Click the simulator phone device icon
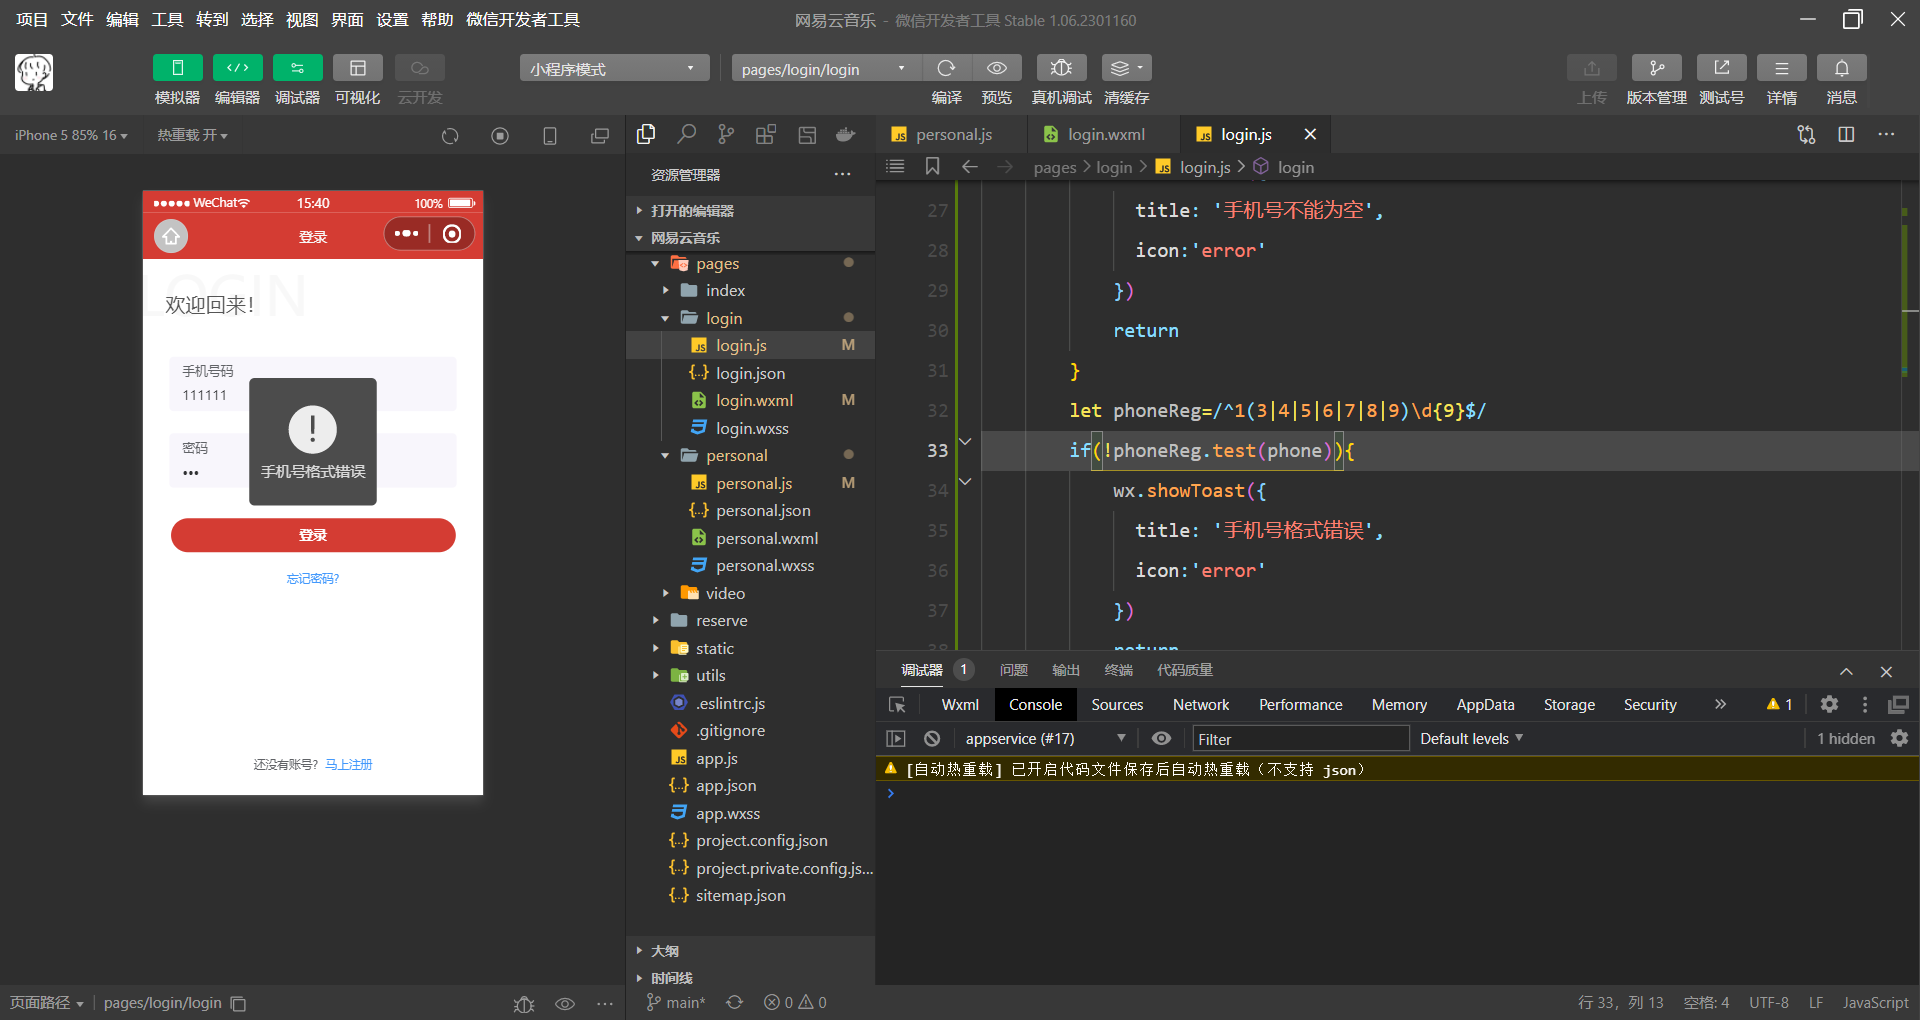This screenshot has height=1020, width=1920. tap(550, 136)
